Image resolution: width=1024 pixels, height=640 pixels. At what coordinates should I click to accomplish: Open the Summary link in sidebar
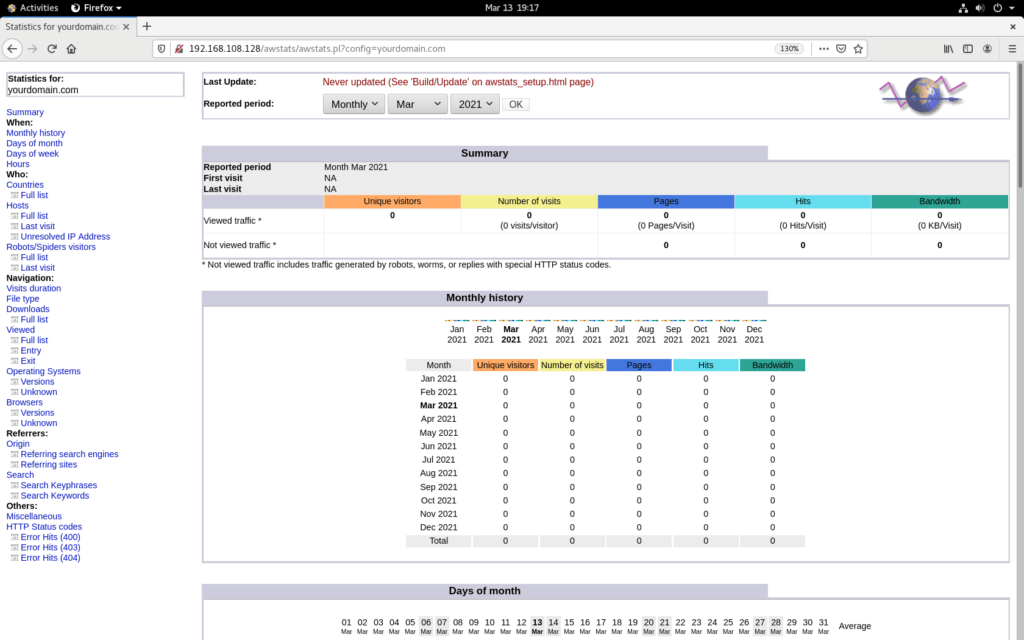(x=25, y=112)
